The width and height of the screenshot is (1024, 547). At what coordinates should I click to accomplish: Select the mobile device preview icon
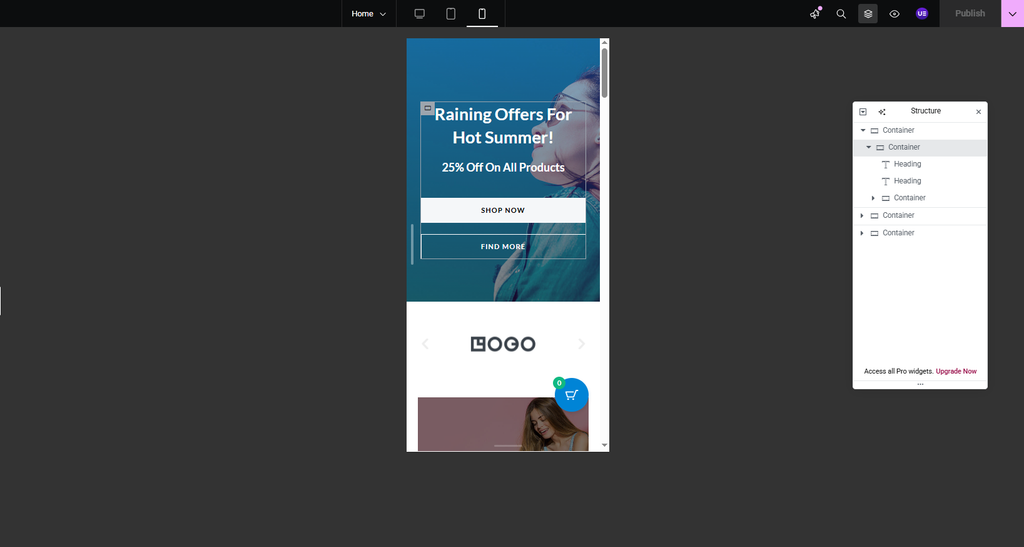[482, 14]
